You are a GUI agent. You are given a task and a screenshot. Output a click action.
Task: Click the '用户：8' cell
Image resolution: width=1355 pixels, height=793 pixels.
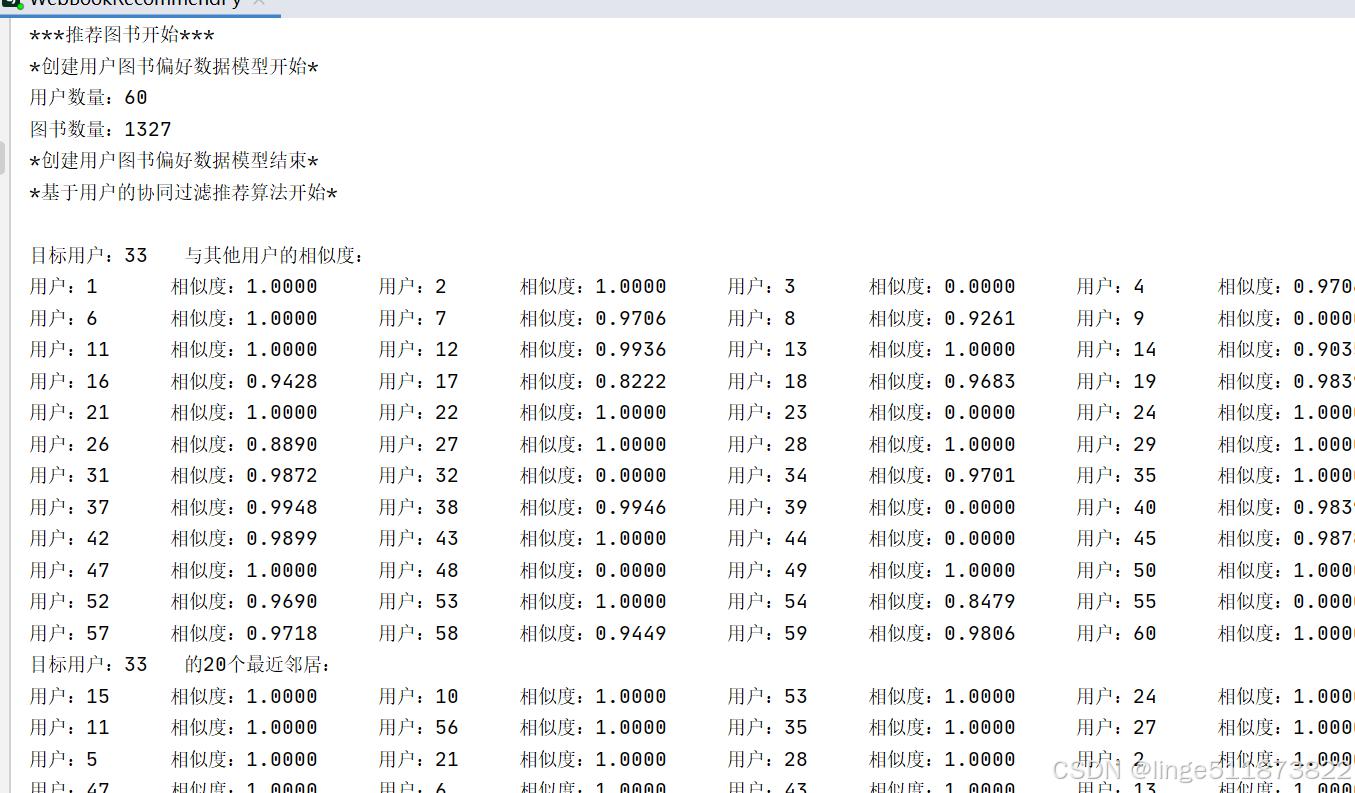(761, 319)
